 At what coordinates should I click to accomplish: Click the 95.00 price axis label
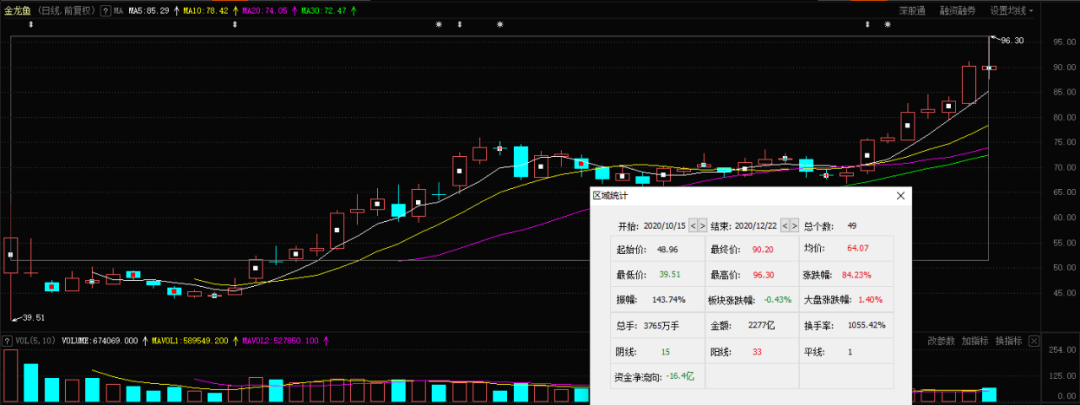[x=1063, y=42]
